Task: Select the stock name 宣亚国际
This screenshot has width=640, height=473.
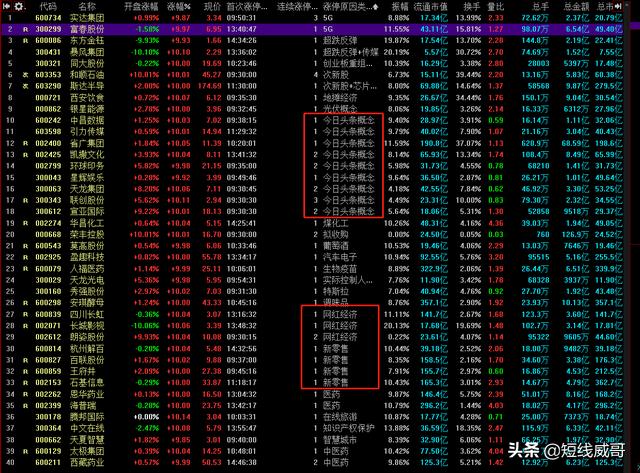Action: coord(87,211)
